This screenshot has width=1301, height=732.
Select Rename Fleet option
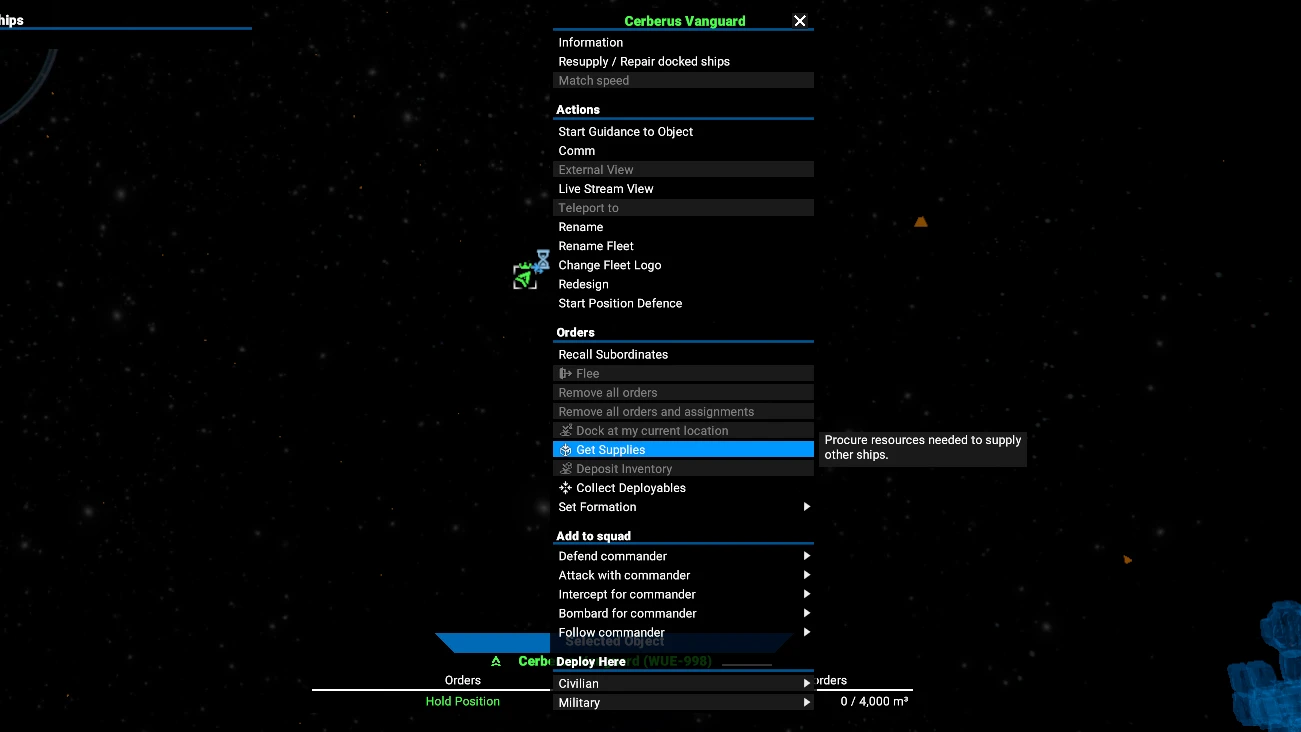[x=683, y=245]
